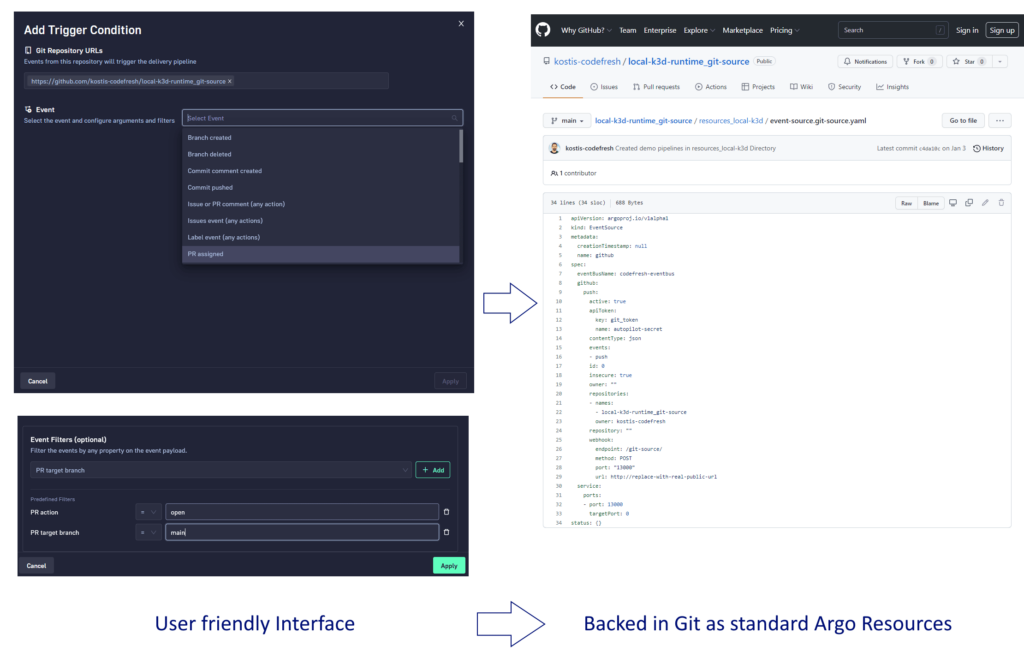Open the Go to file button
This screenshot has width=1024, height=658.
[x=962, y=120]
